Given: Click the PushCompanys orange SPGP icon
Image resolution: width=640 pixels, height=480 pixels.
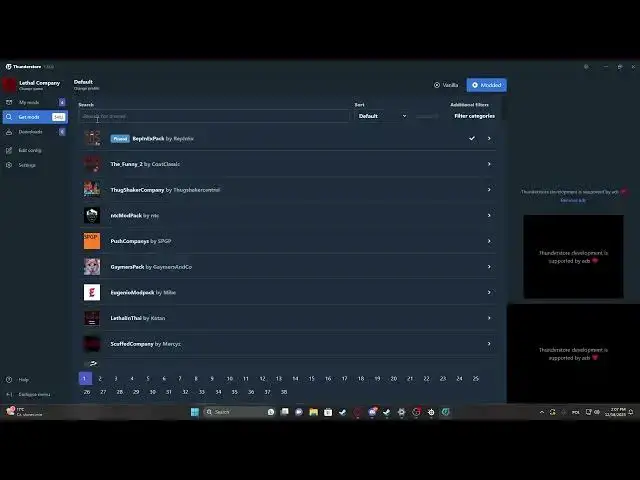Looking at the screenshot, I should (x=92, y=241).
